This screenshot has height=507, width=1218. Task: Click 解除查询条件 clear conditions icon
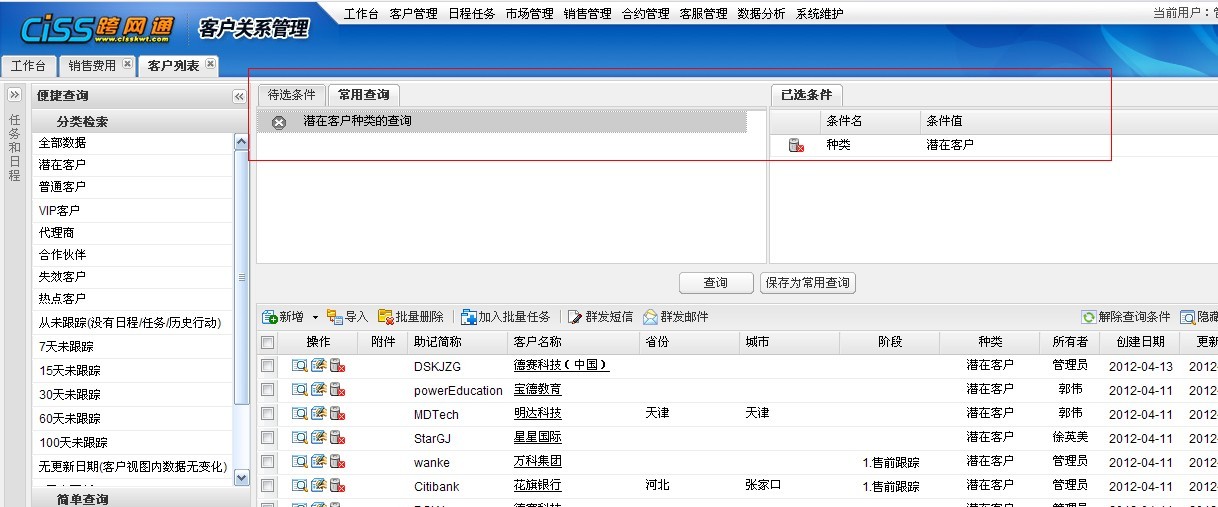pos(1088,317)
